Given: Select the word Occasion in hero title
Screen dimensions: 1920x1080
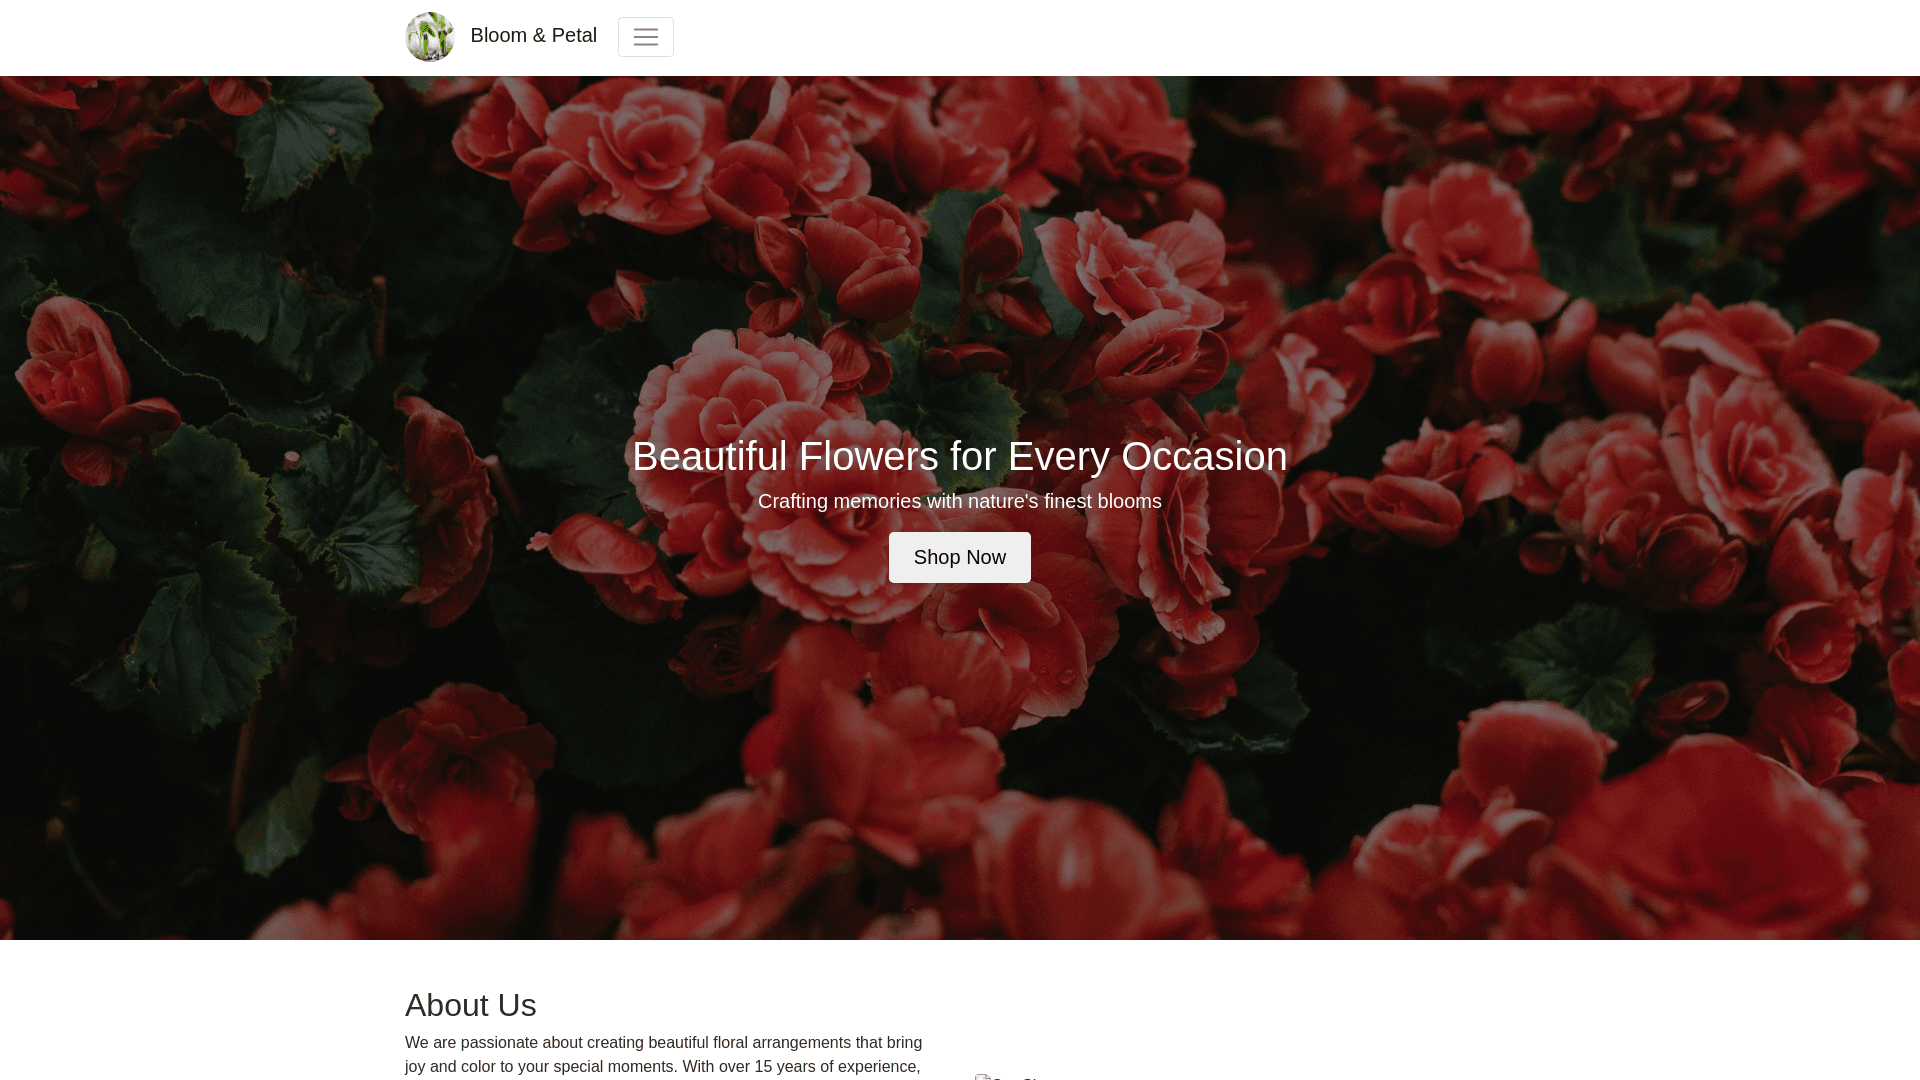Looking at the screenshot, I should click(1204, 456).
